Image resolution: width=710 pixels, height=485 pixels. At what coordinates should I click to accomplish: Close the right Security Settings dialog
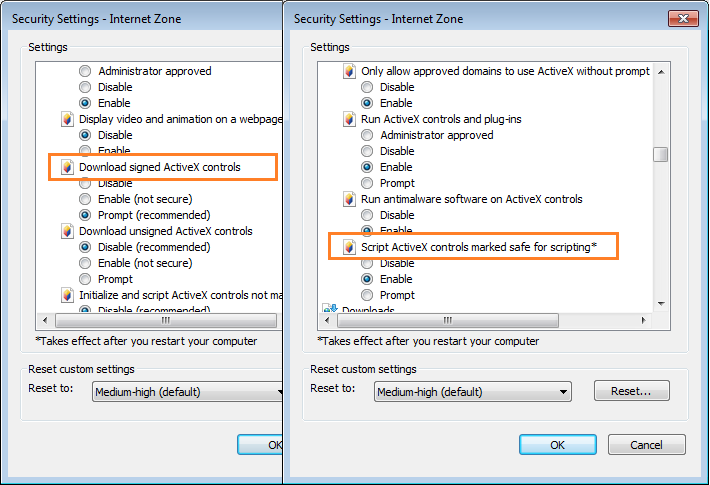pos(682,18)
